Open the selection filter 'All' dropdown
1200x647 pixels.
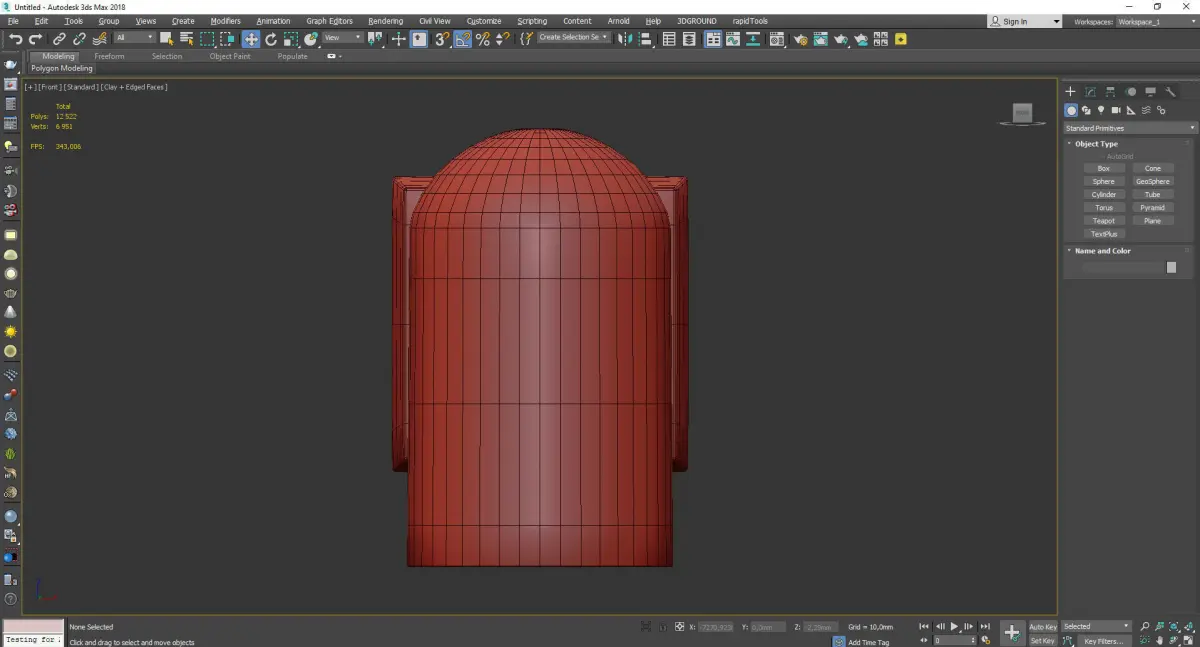(134, 38)
